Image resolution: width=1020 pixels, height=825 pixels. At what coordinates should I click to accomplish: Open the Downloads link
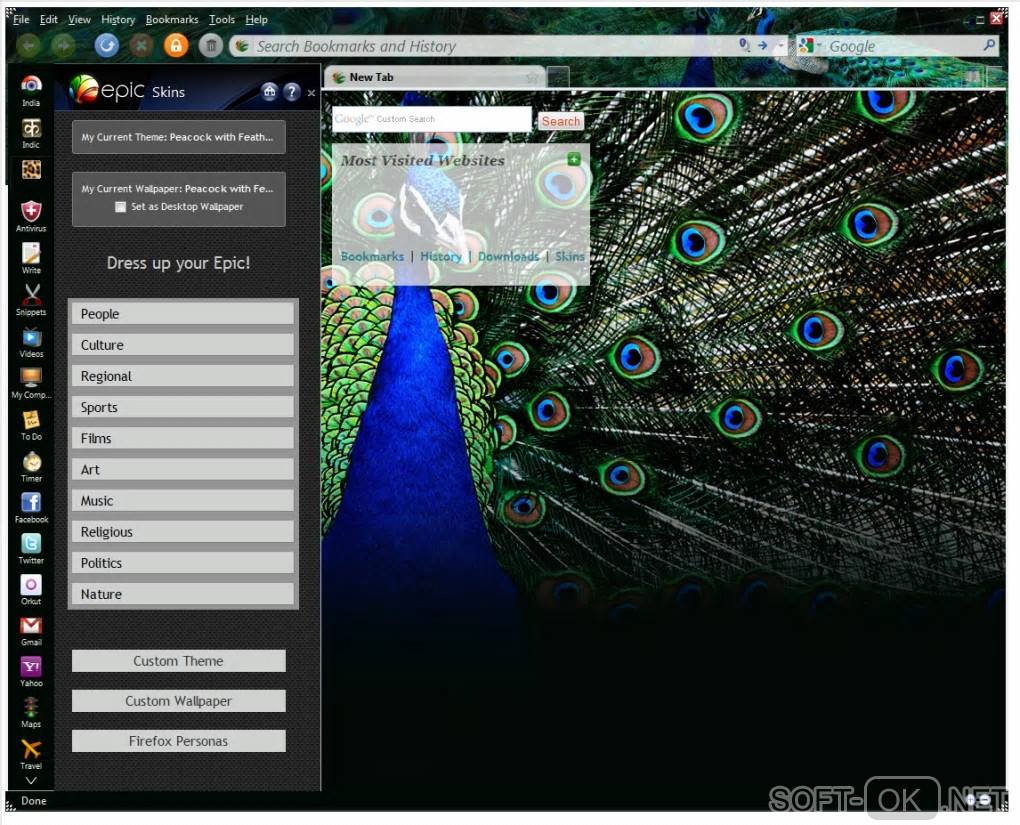(508, 256)
